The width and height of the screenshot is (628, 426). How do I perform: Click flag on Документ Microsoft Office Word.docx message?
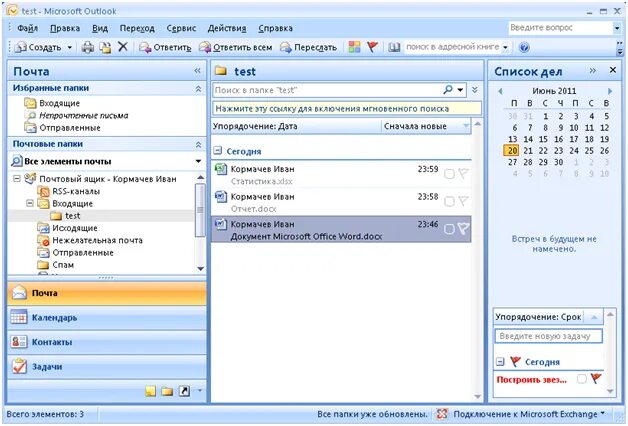[x=463, y=229]
